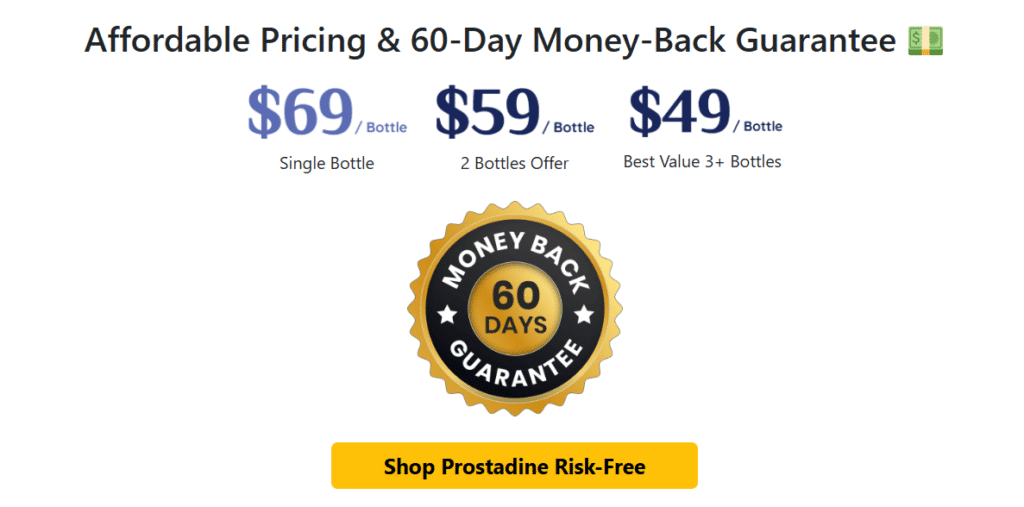
Task: Click the left star on guarantee badge
Action: click(448, 316)
